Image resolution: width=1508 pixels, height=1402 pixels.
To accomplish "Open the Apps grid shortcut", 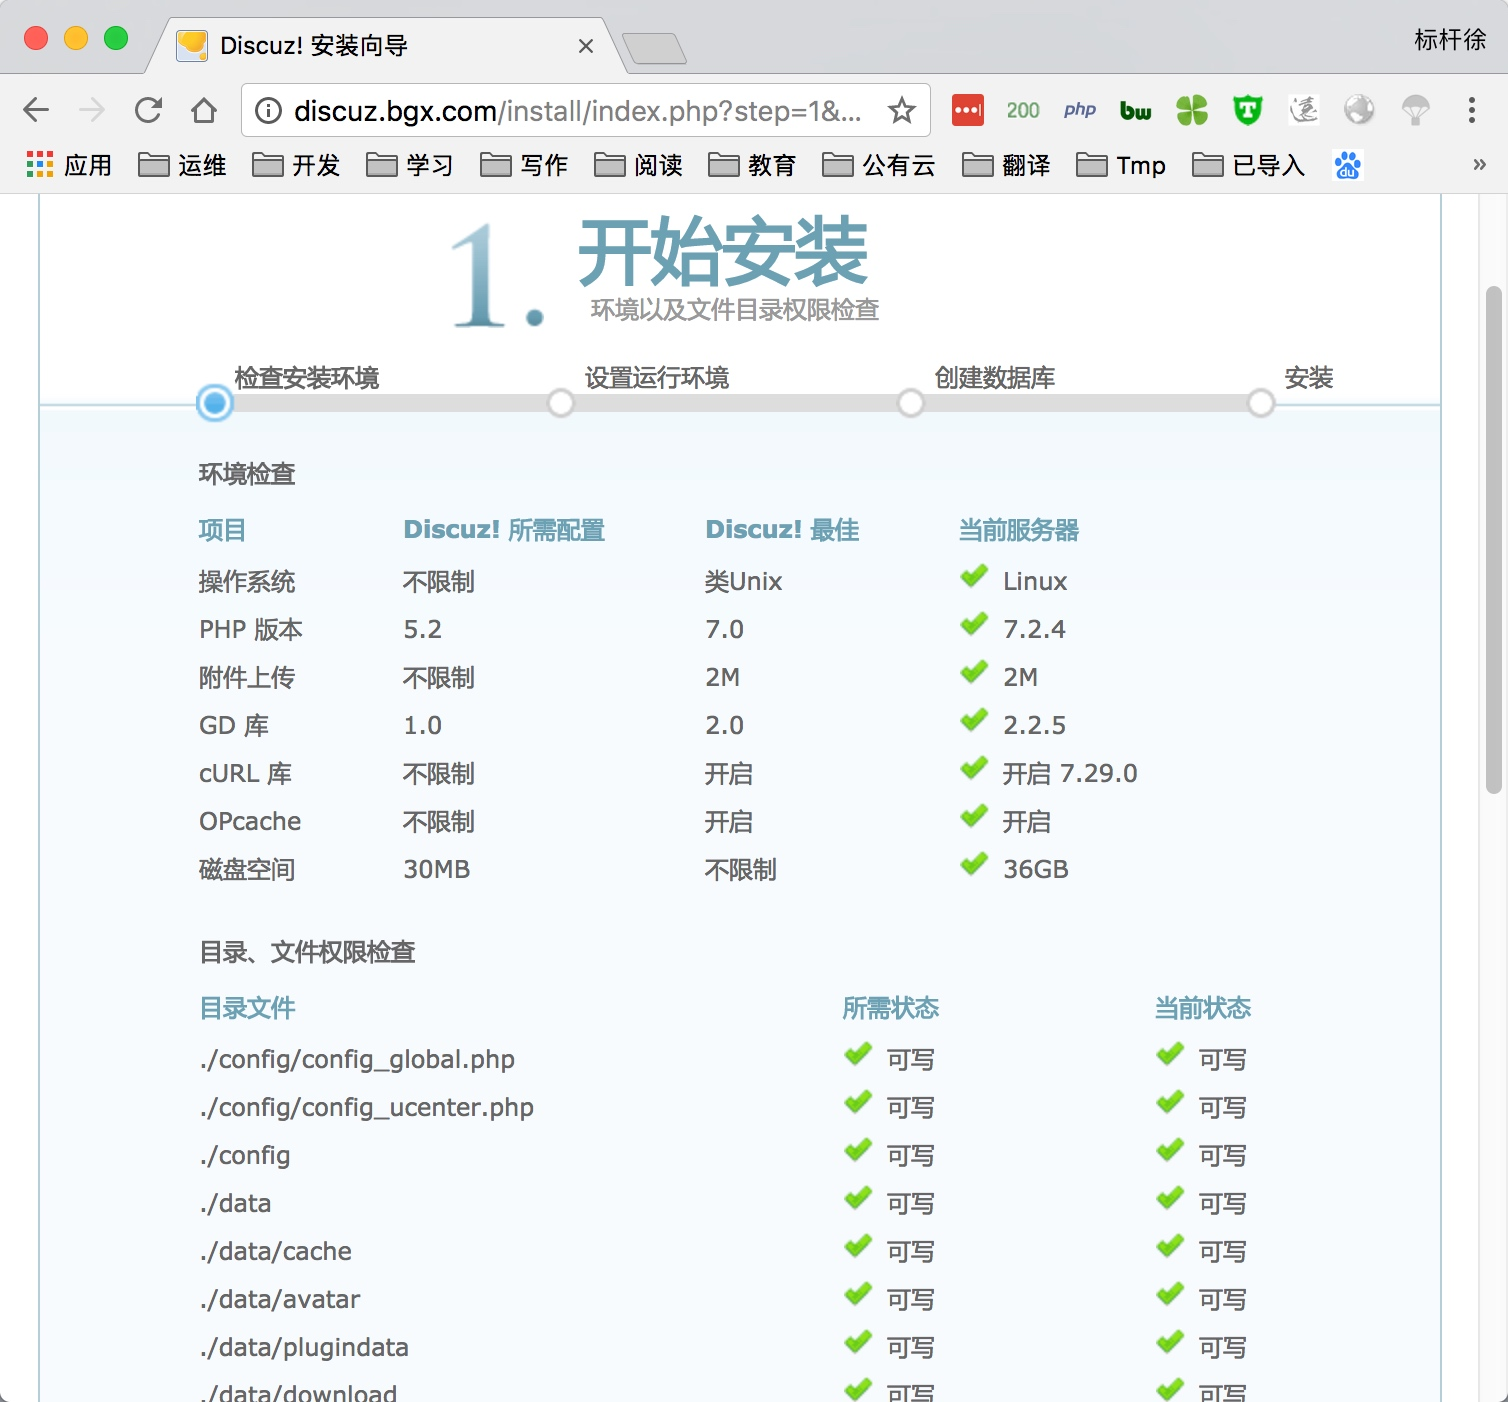I will click(x=68, y=165).
